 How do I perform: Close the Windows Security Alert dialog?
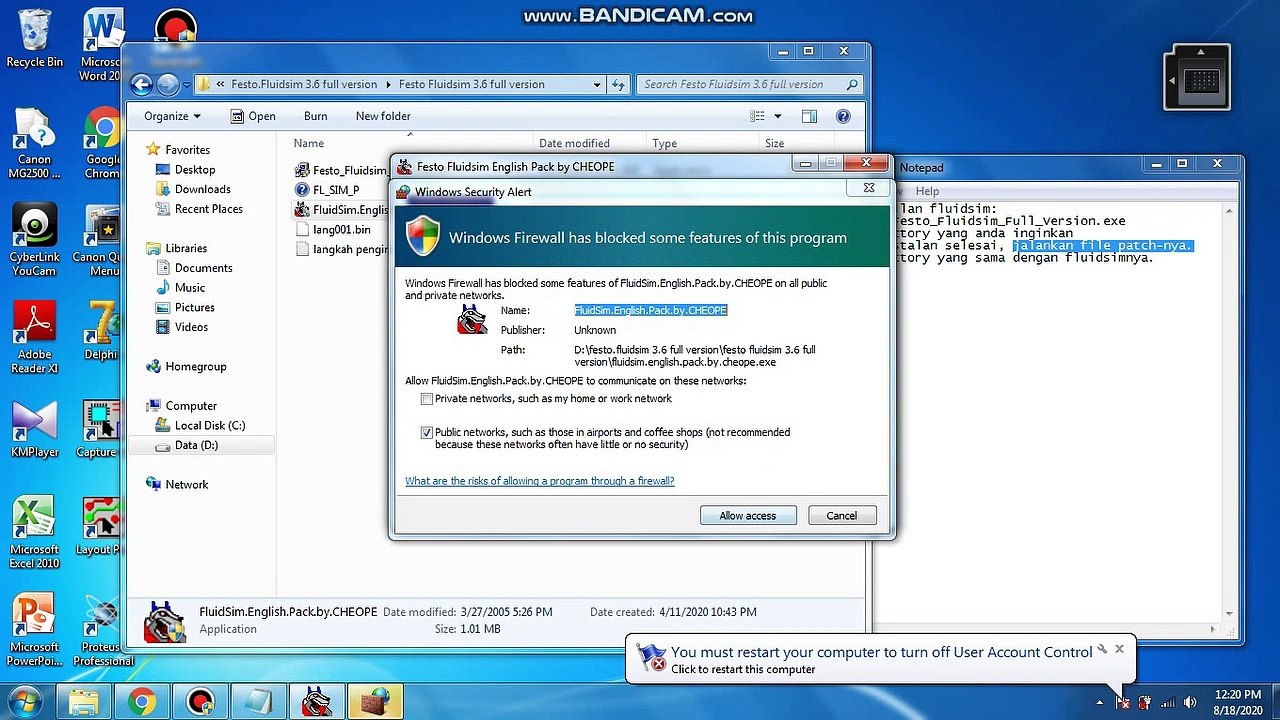tap(869, 187)
